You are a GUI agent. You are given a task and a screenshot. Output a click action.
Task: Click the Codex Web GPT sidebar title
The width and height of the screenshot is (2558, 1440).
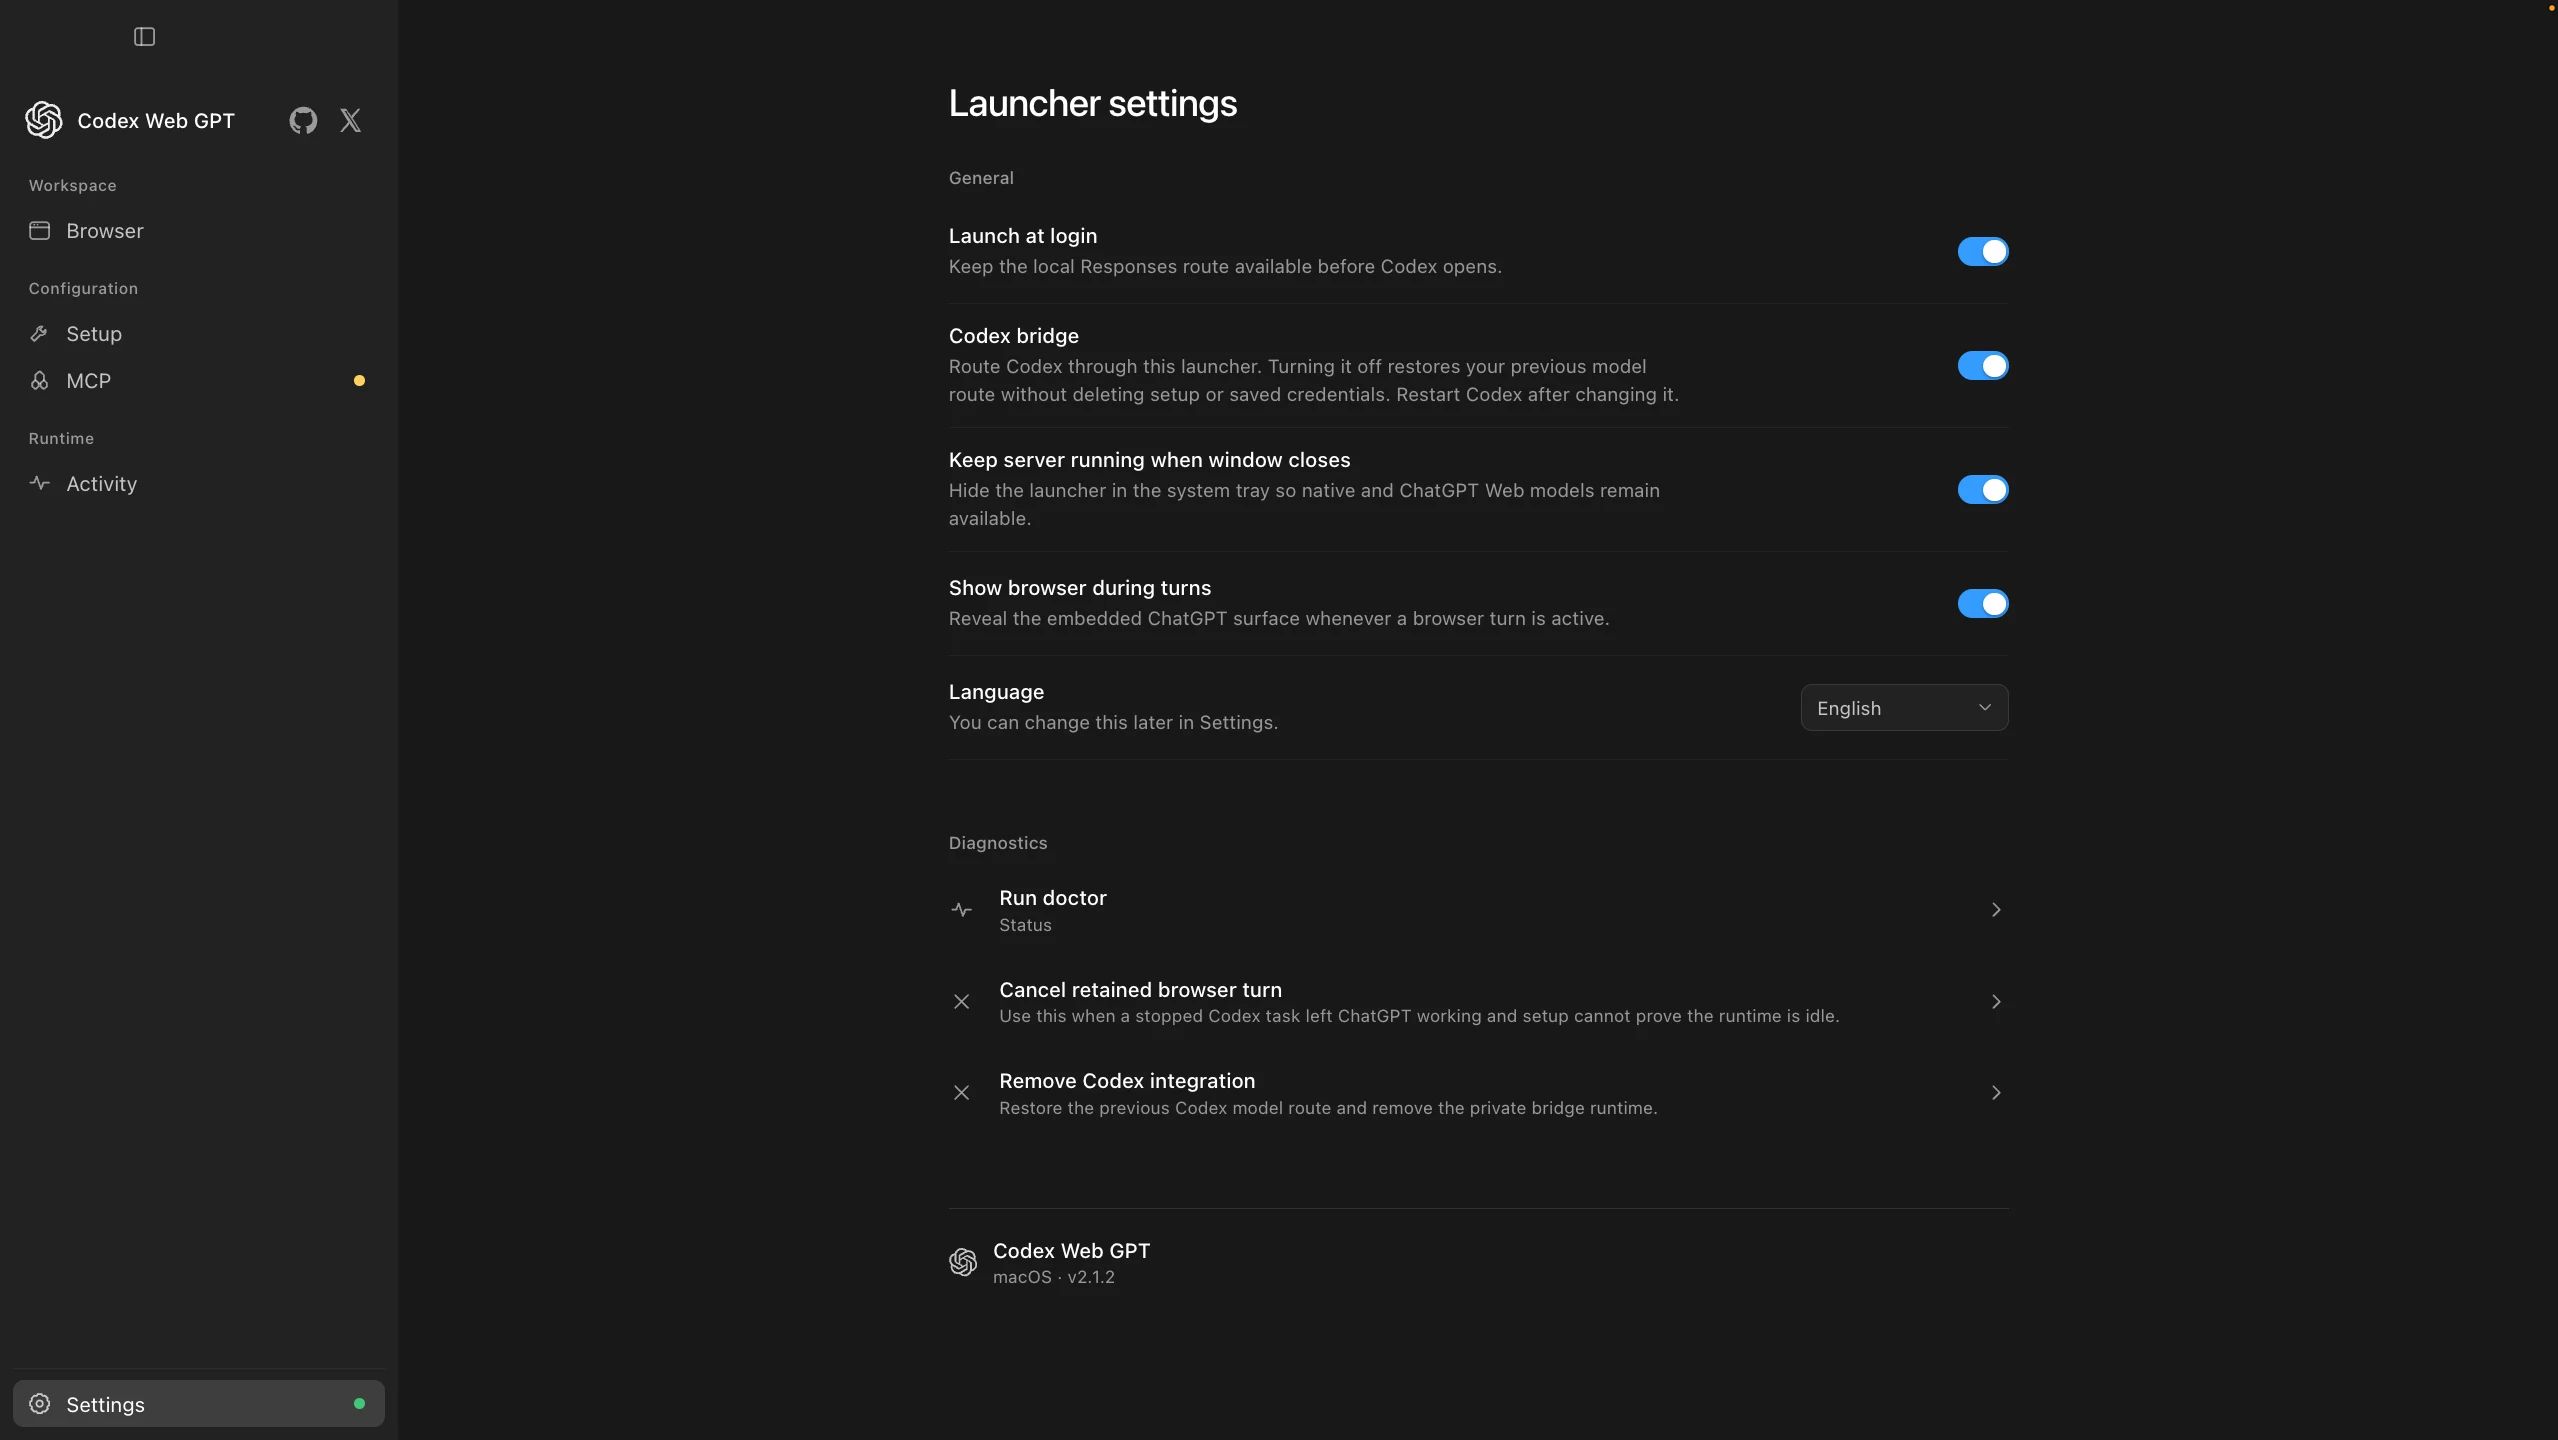(x=156, y=121)
